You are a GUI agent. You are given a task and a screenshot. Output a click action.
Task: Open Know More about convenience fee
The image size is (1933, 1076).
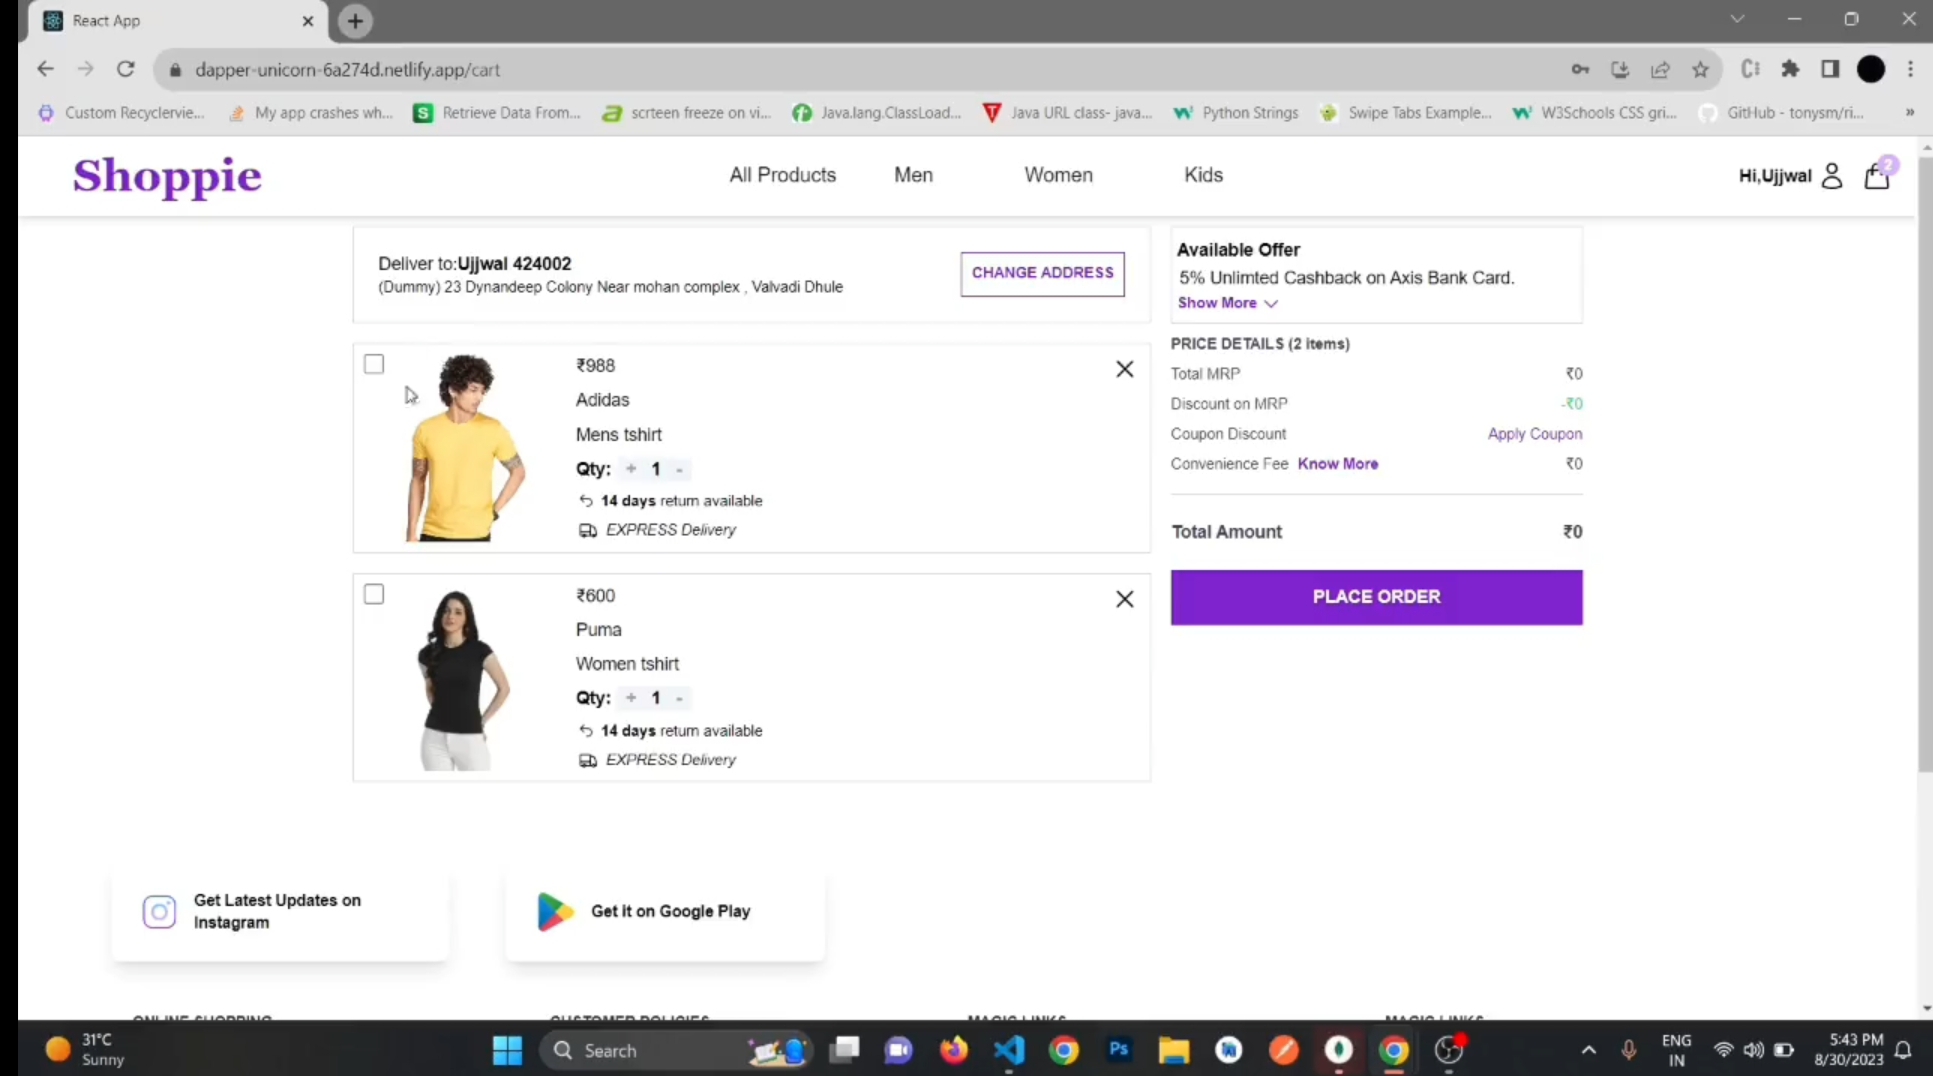click(1338, 464)
